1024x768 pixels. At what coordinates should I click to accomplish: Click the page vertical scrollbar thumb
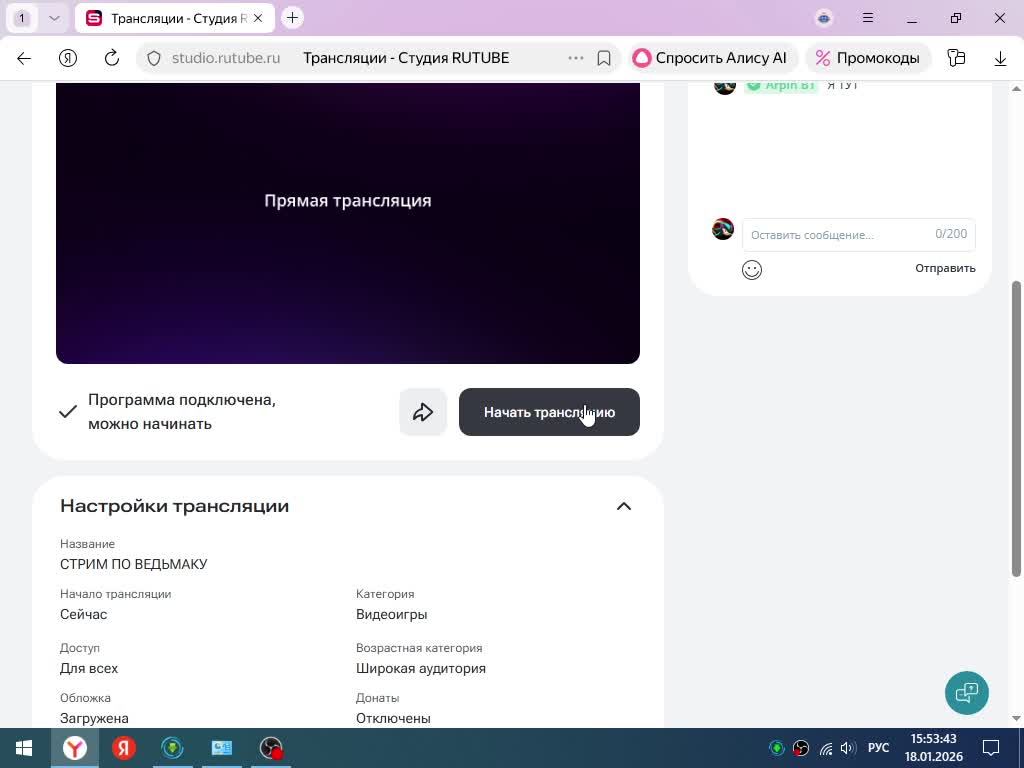pos(1016,428)
